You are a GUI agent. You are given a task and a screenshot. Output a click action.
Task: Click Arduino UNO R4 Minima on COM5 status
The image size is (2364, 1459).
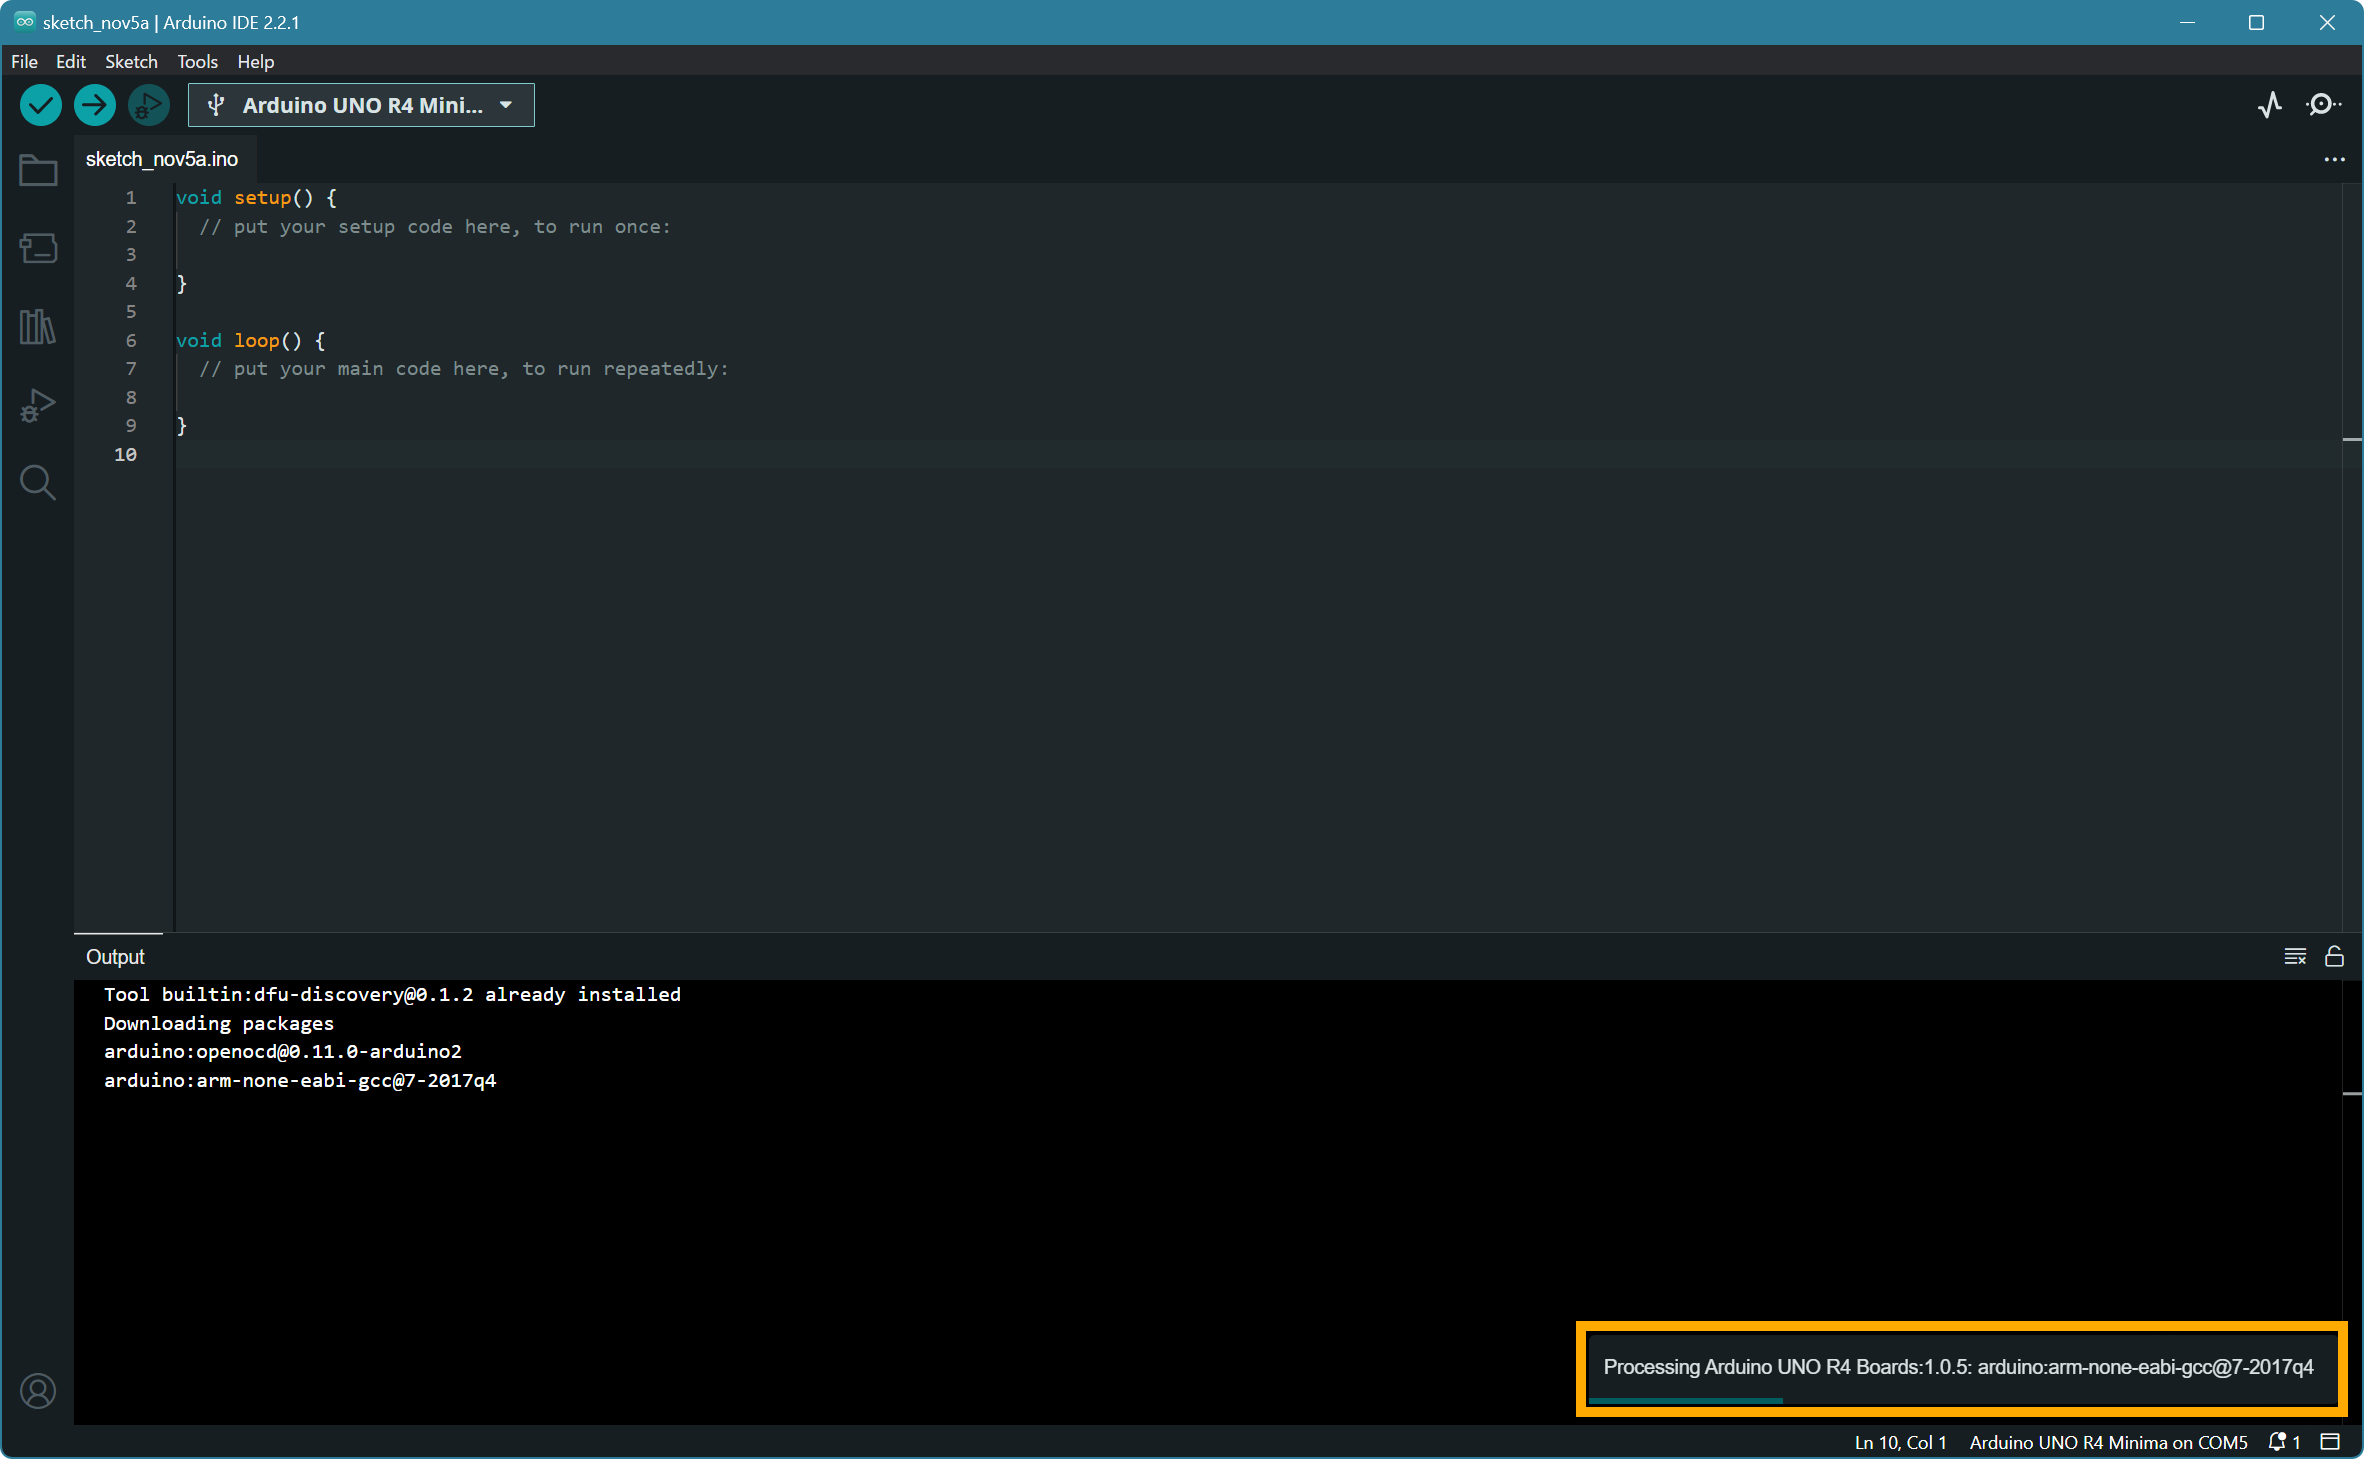[2108, 1442]
